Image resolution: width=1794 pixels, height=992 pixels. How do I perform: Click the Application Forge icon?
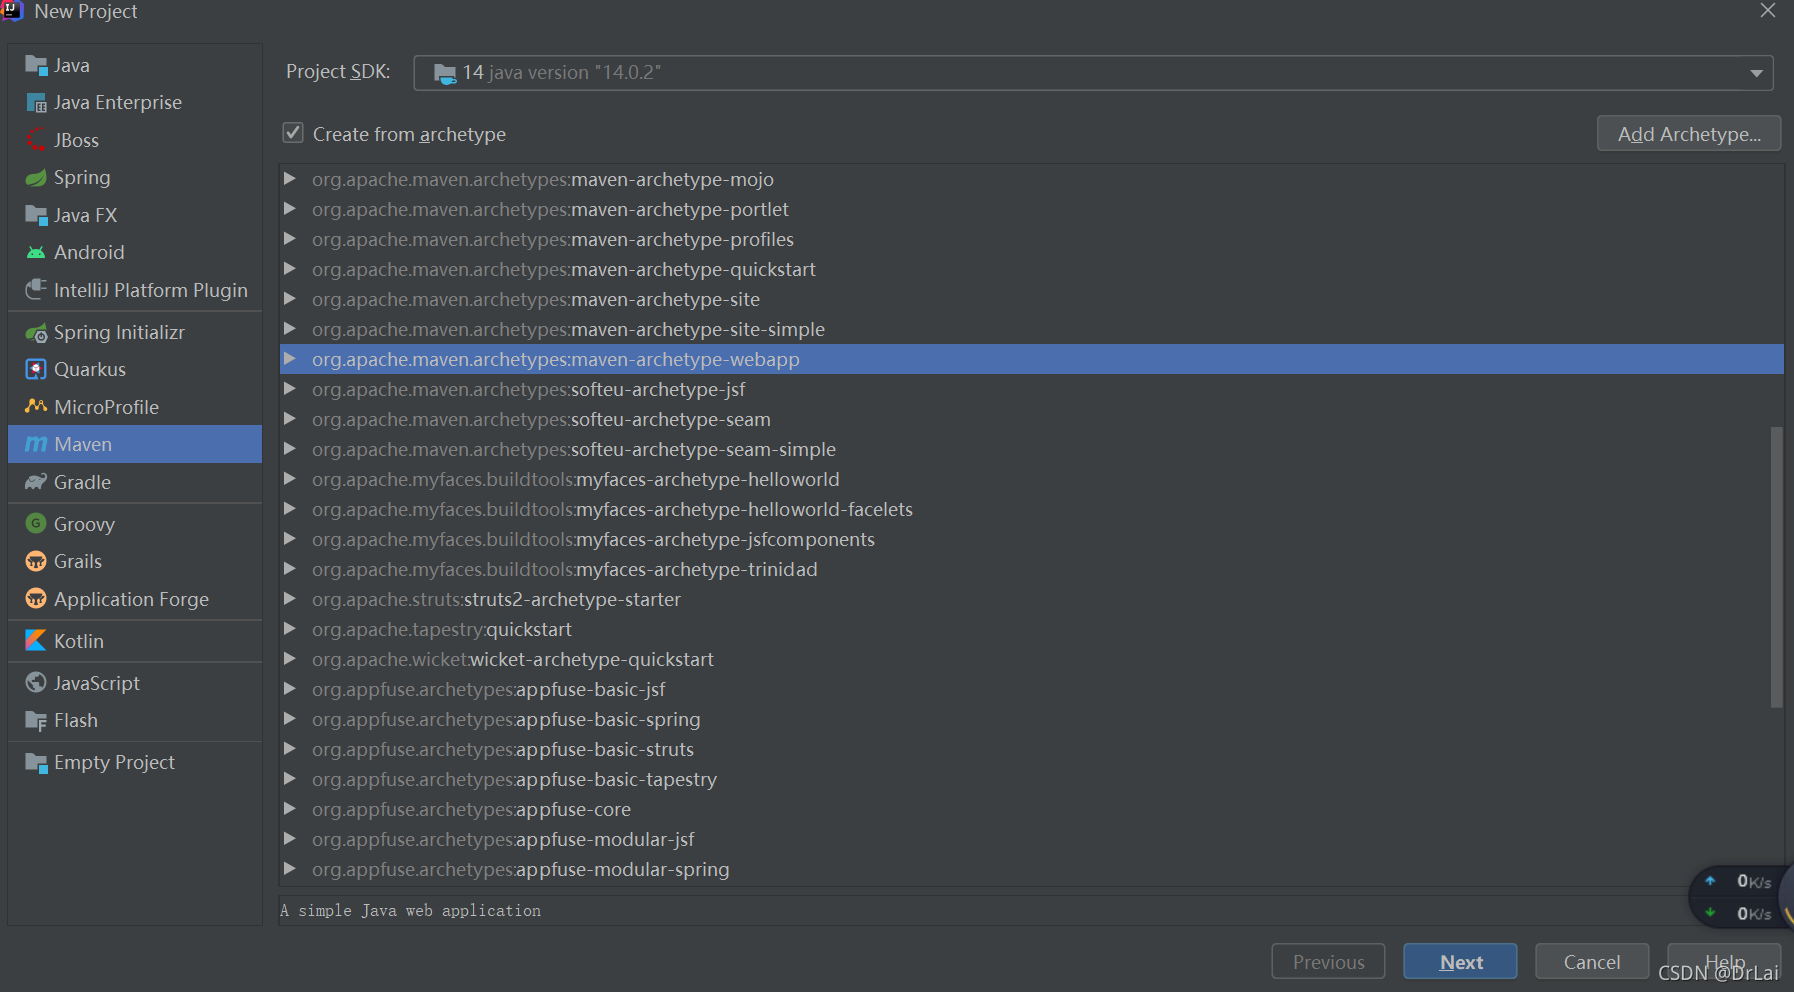36,599
